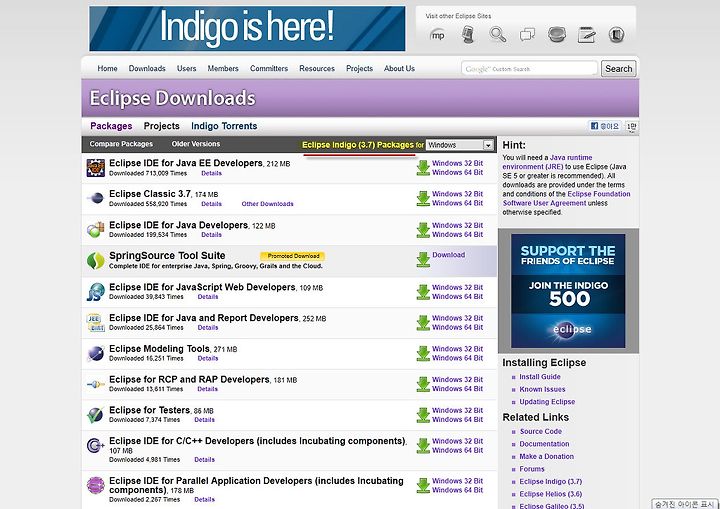This screenshot has width=720, height=509.
Task: Open Details for Eclipse Modeling Tools
Action: coord(208,358)
